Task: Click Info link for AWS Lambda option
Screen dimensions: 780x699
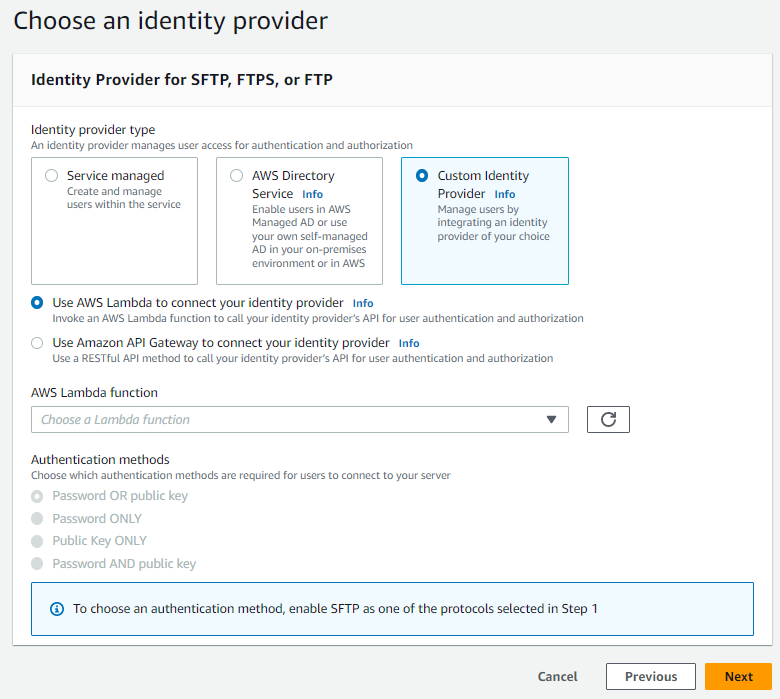Action: [363, 303]
